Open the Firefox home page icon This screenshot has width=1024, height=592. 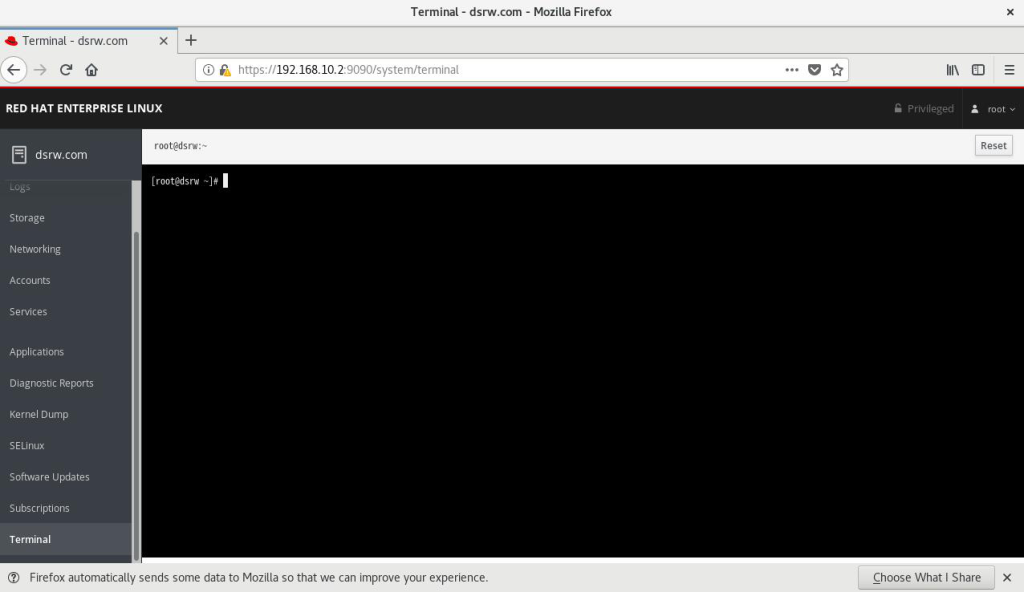point(91,70)
